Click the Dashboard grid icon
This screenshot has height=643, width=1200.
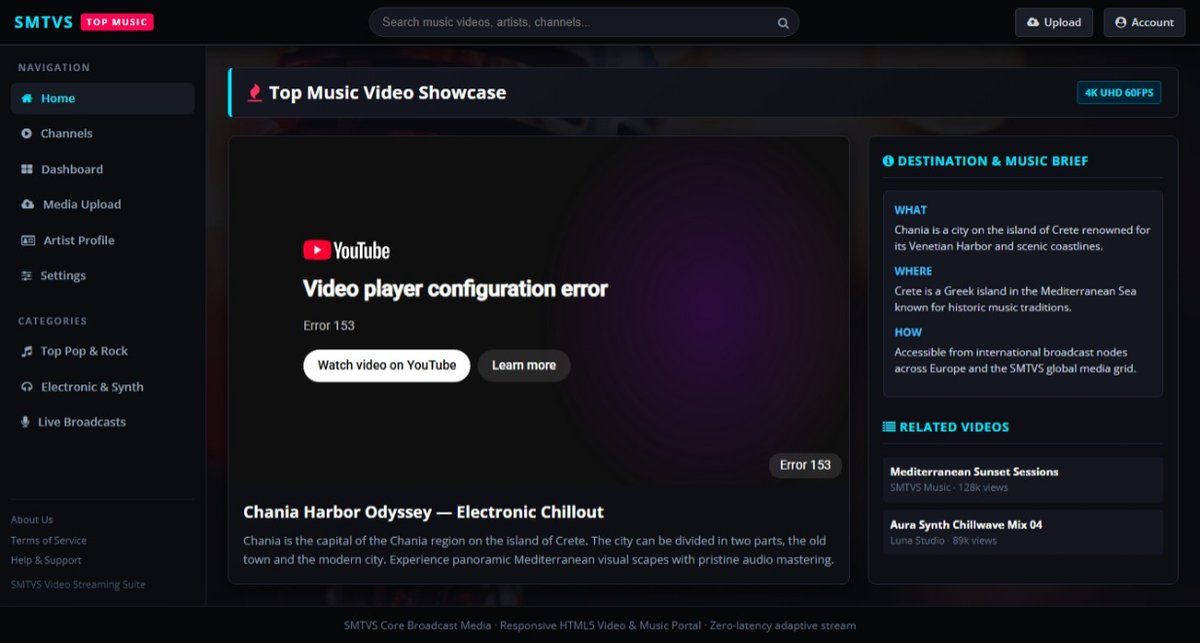[27, 170]
